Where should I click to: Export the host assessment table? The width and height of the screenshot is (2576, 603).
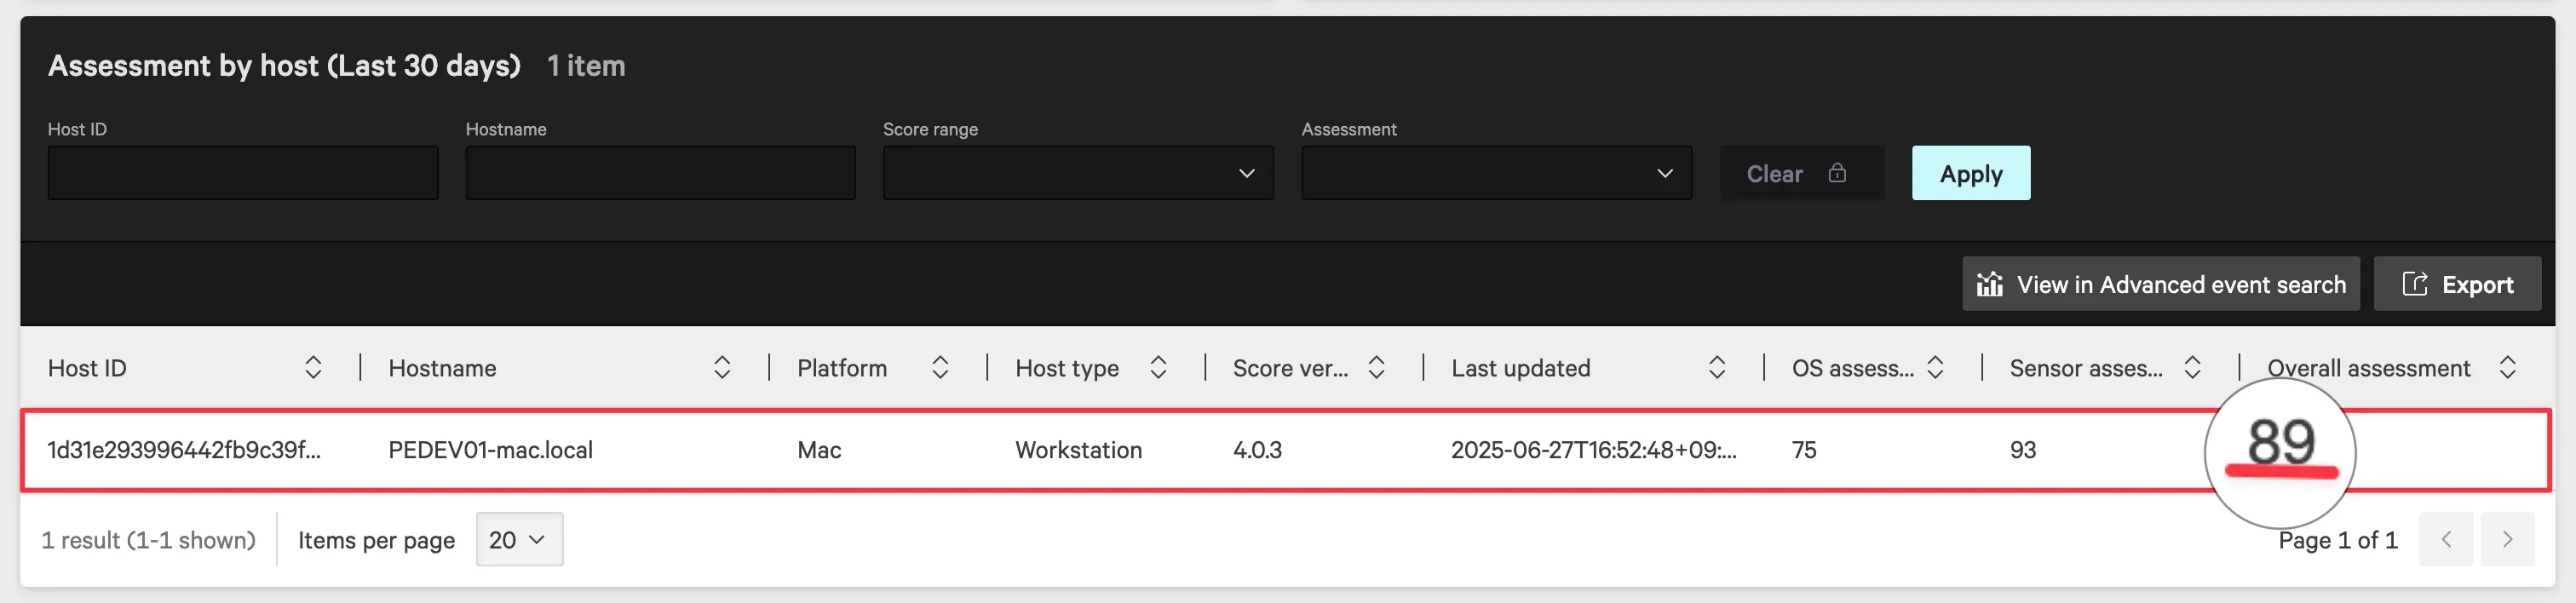point(2456,285)
